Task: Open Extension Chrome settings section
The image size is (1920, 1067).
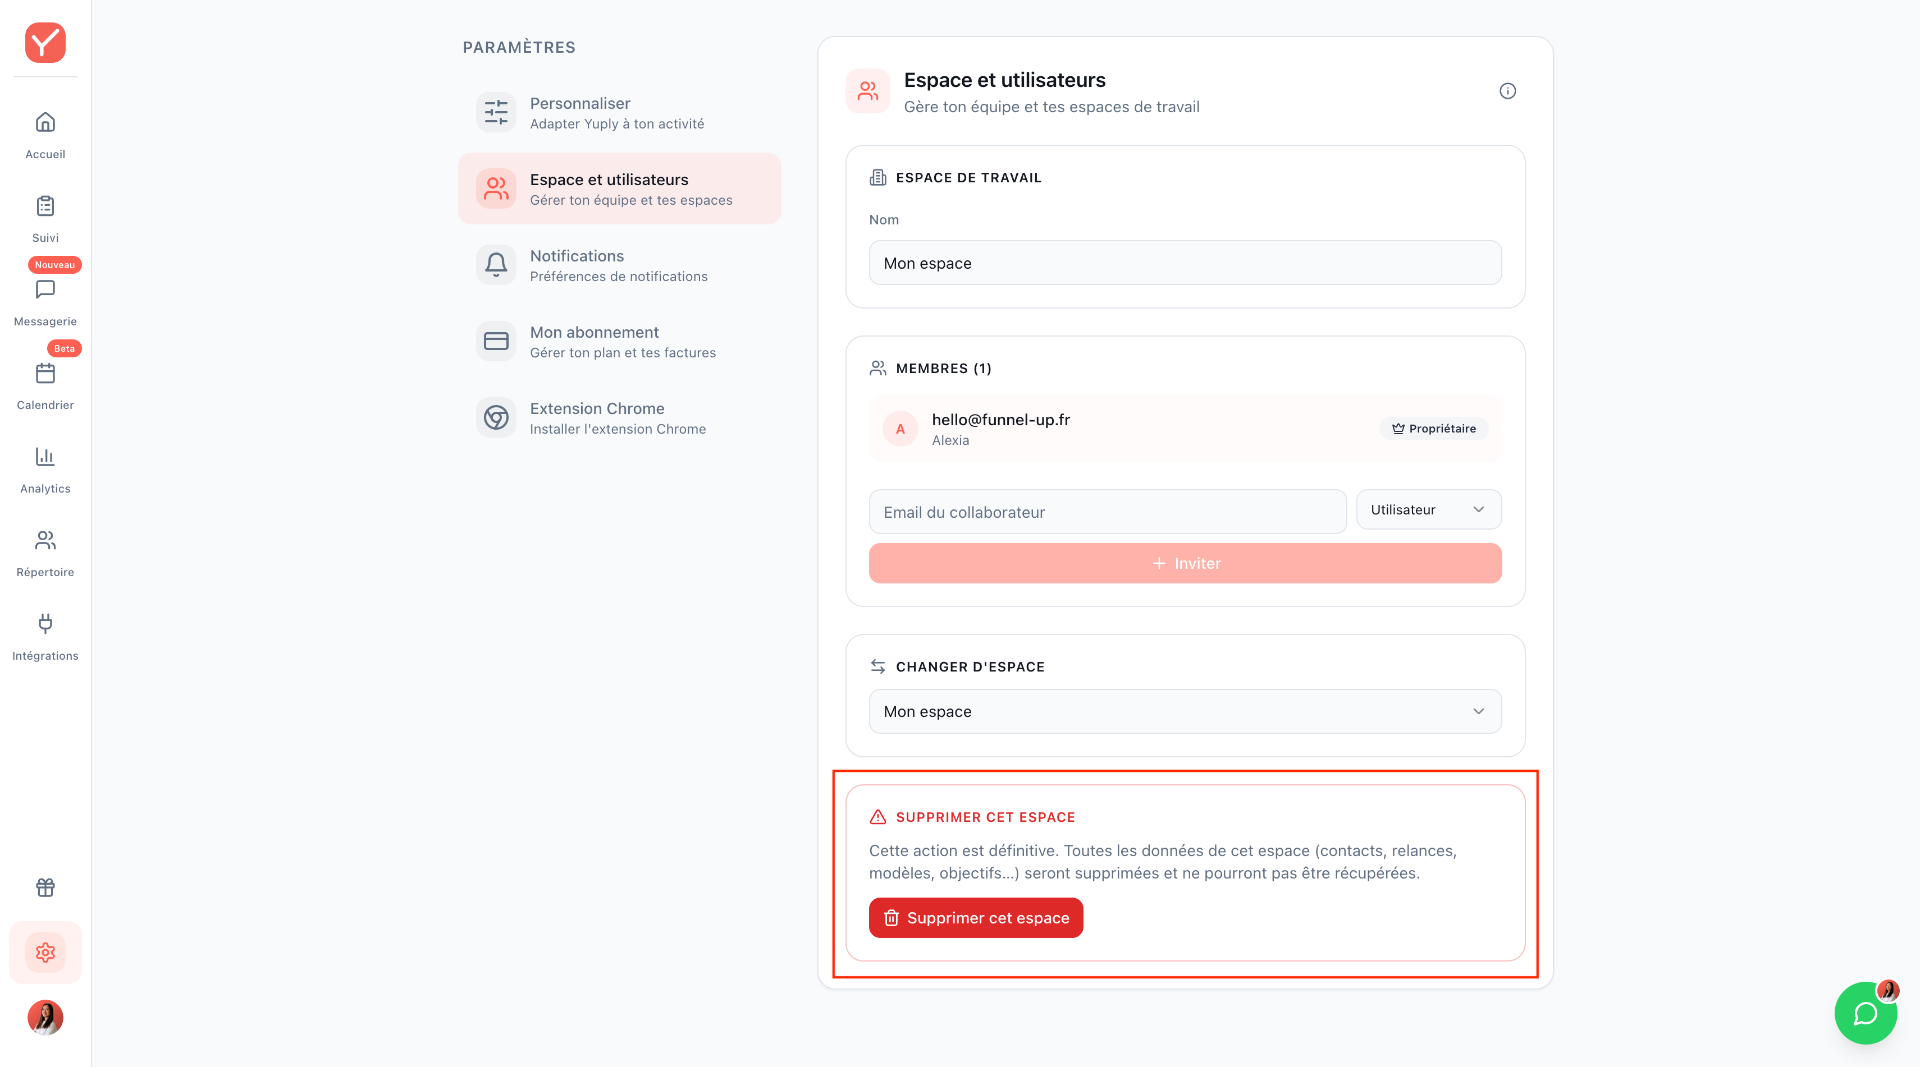Action: pos(619,418)
